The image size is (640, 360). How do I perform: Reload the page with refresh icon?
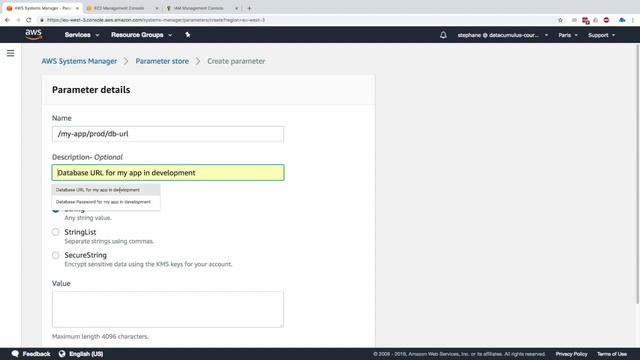[x=29, y=20]
